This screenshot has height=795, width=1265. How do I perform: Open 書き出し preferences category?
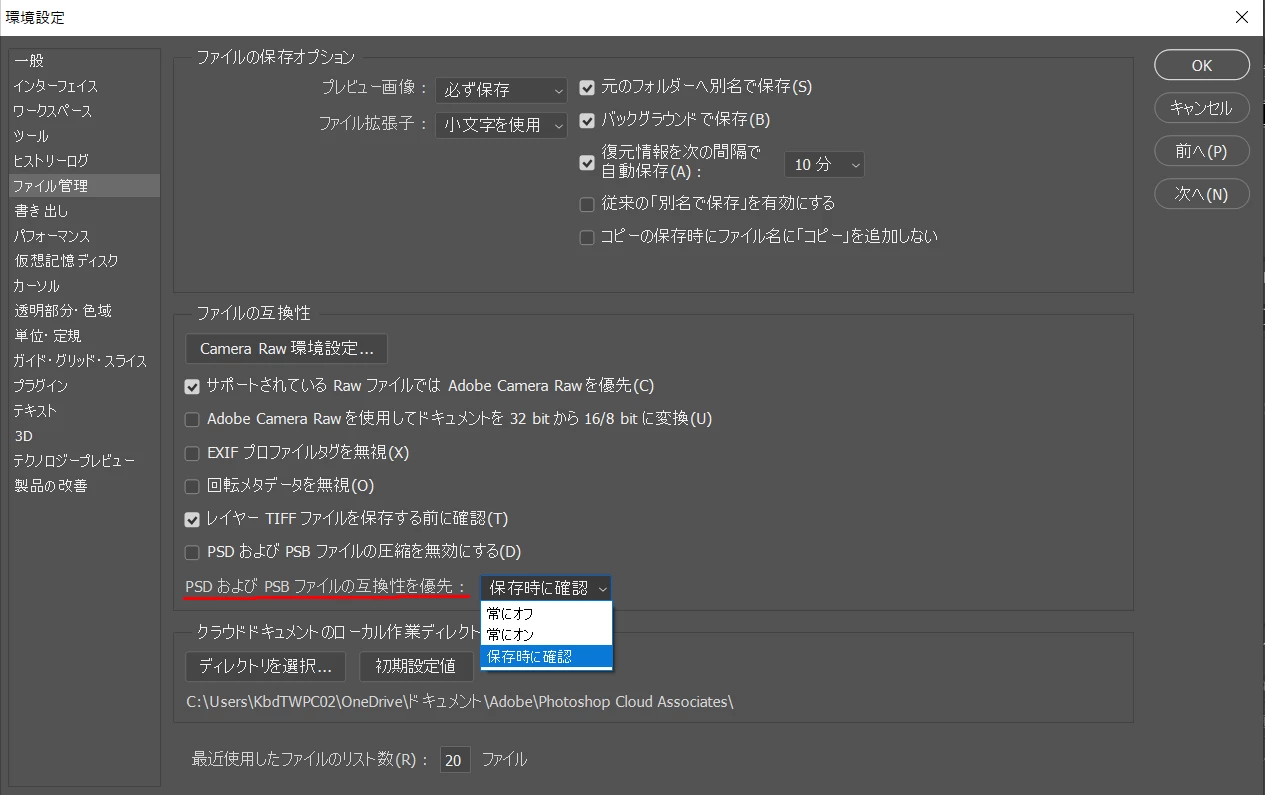pos(84,211)
